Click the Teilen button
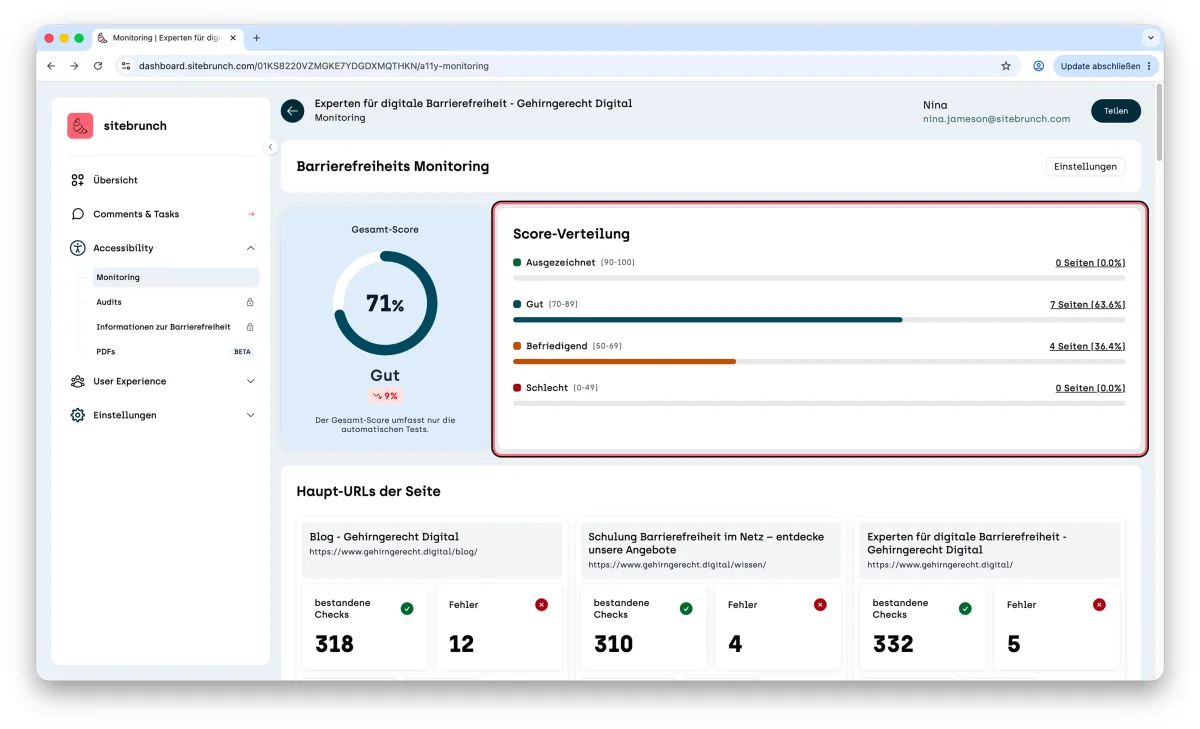Image resolution: width=1200 pixels, height=729 pixels. point(1116,111)
